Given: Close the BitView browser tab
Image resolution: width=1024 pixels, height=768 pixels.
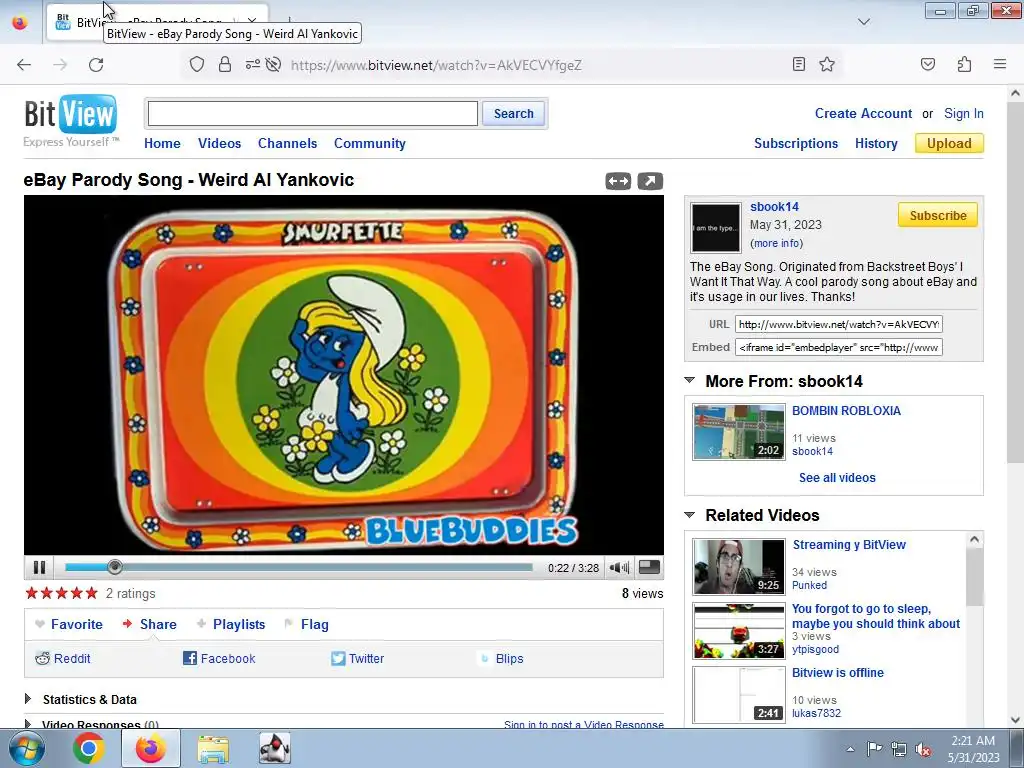Looking at the screenshot, I should (252, 22).
